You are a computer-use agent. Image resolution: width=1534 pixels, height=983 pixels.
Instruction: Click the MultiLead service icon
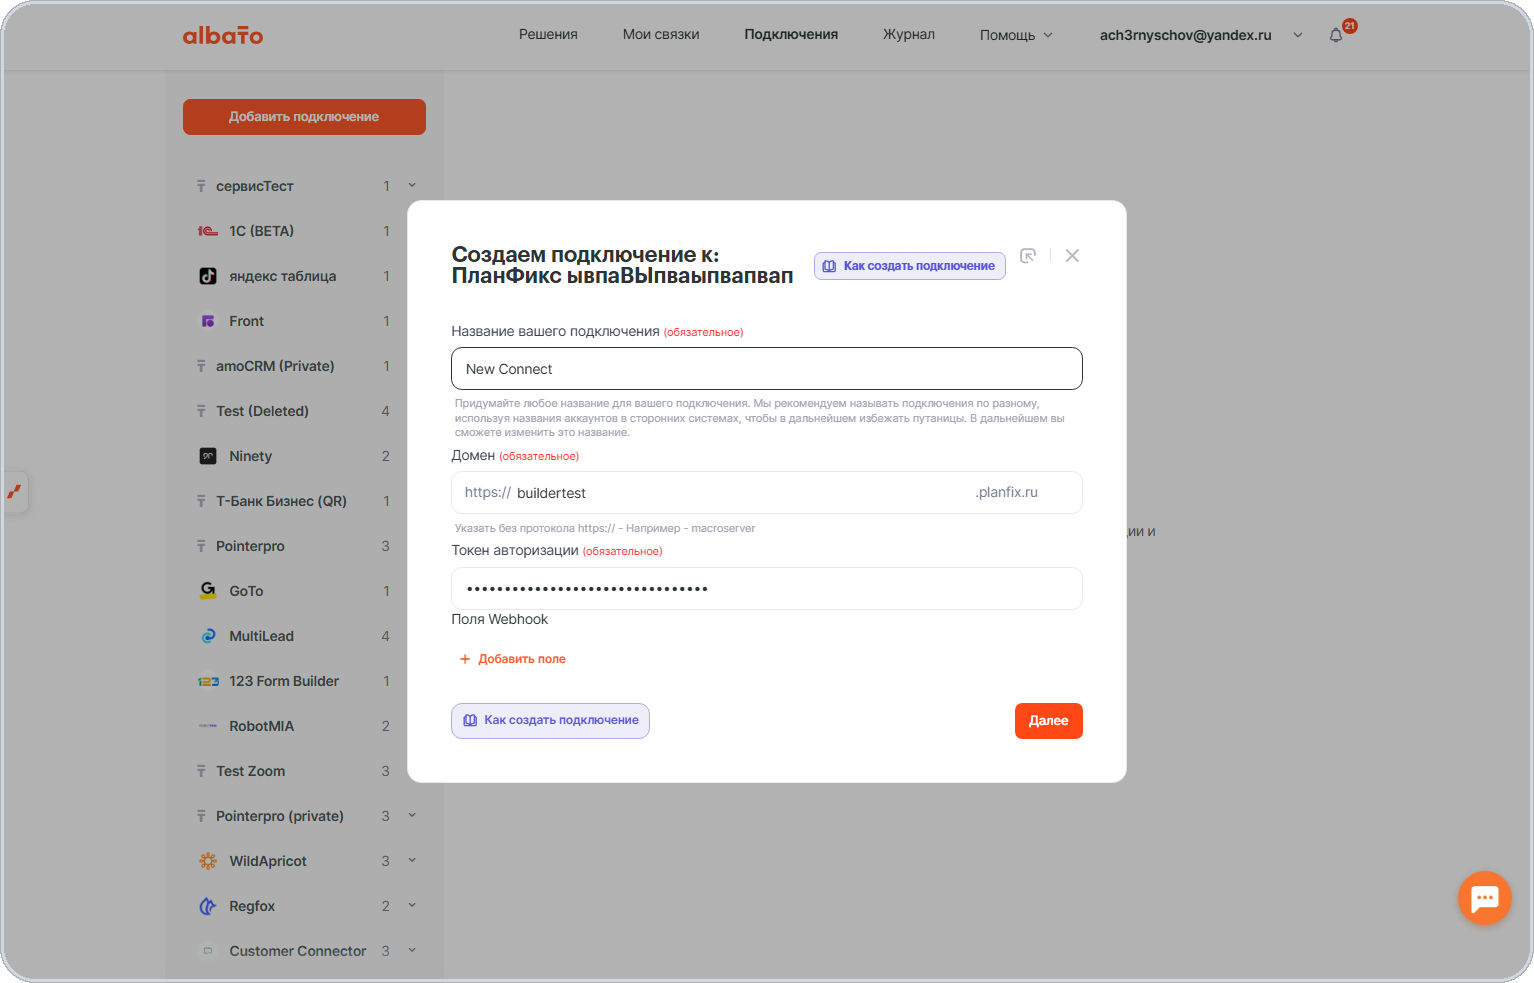pos(208,636)
